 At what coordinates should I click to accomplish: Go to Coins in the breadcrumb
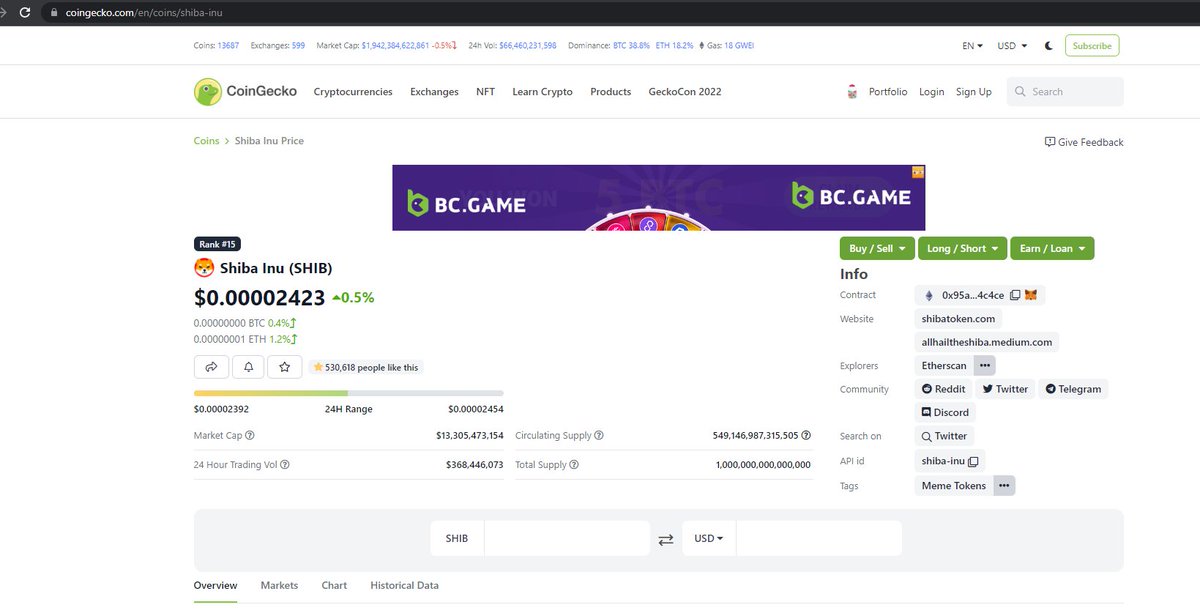206,141
